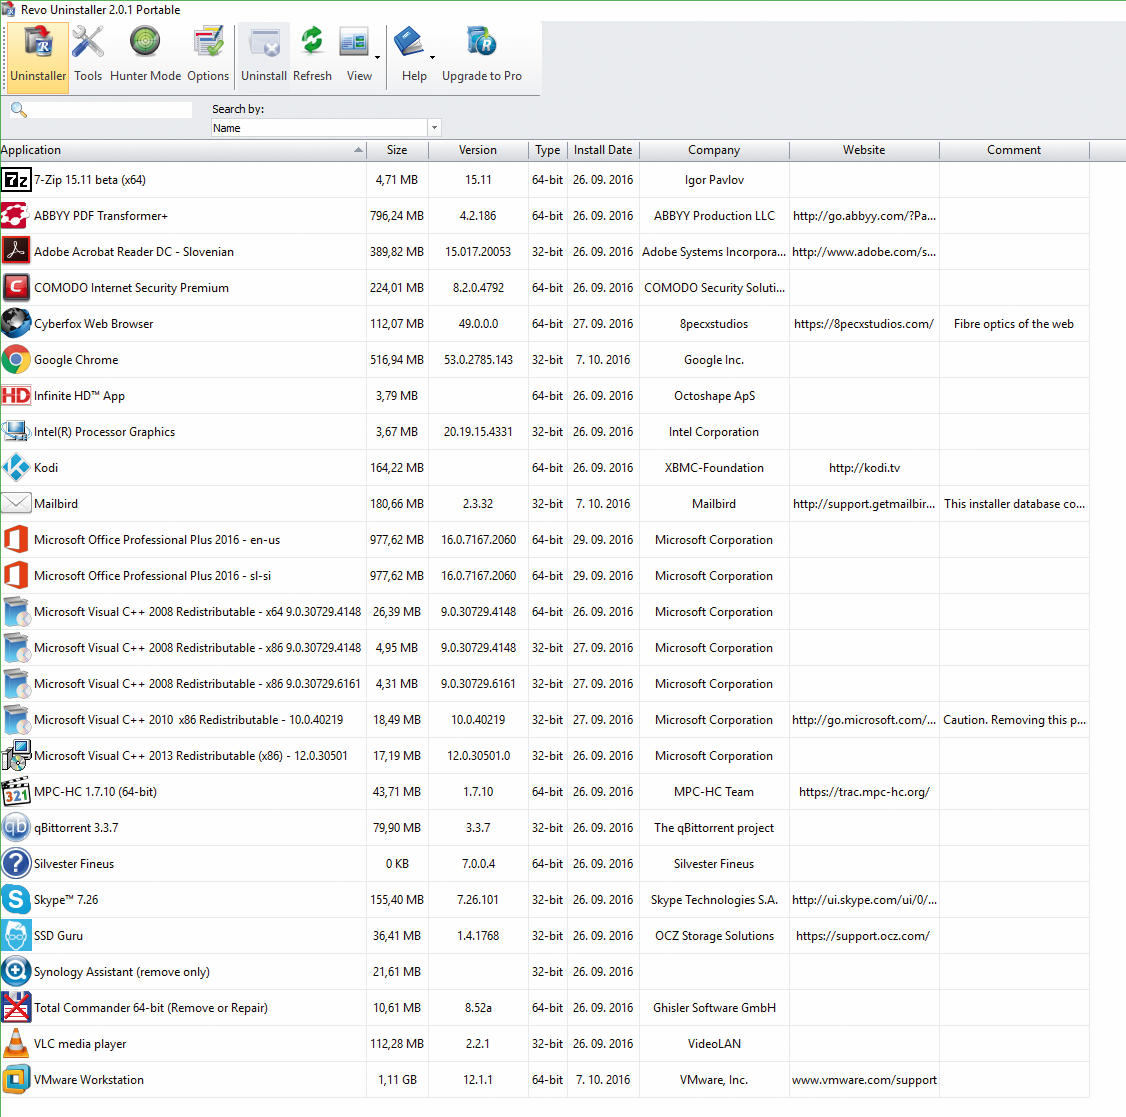Sort by Comment column header
Viewport: 1126px width, 1117px height.
click(x=1014, y=150)
